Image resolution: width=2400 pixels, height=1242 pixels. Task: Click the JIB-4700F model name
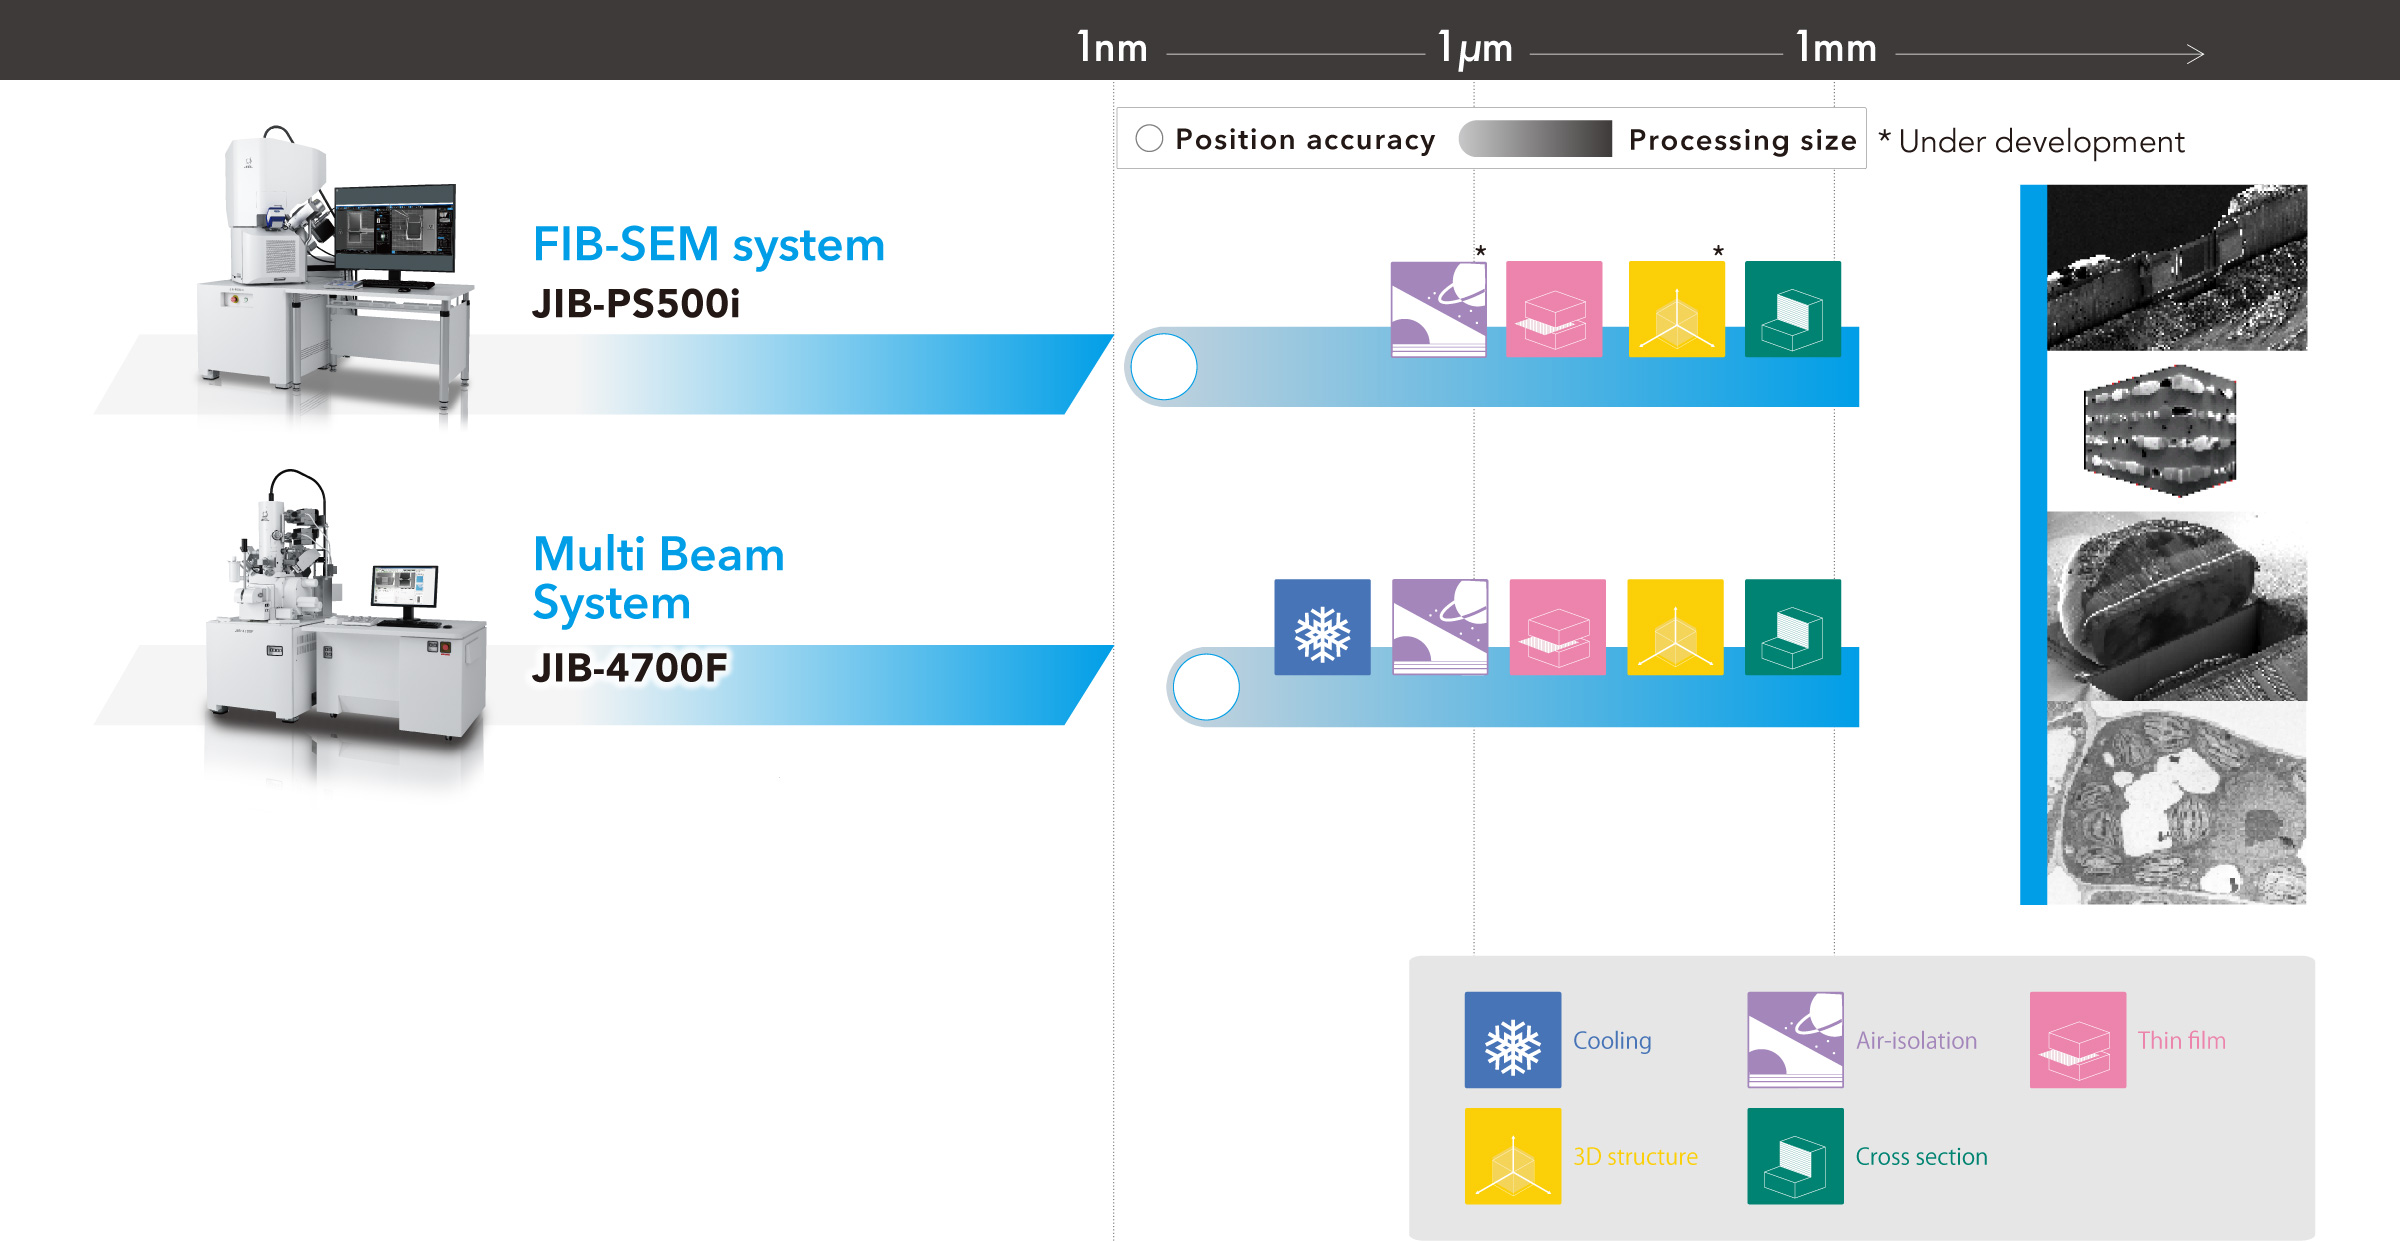tap(630, 668)
